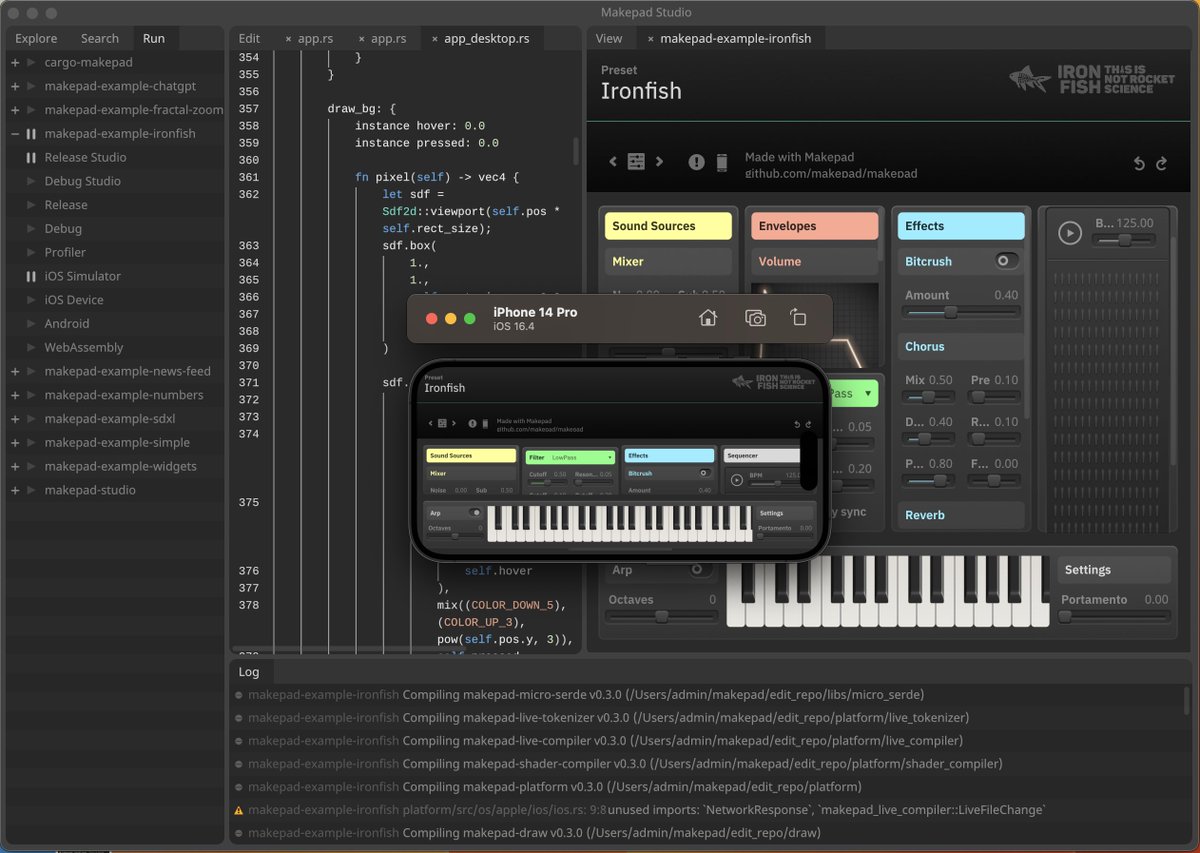Go to previous preset in Studio preview
The width and height of the screenshot is (1200, 853).
click(x=613, y=162)
